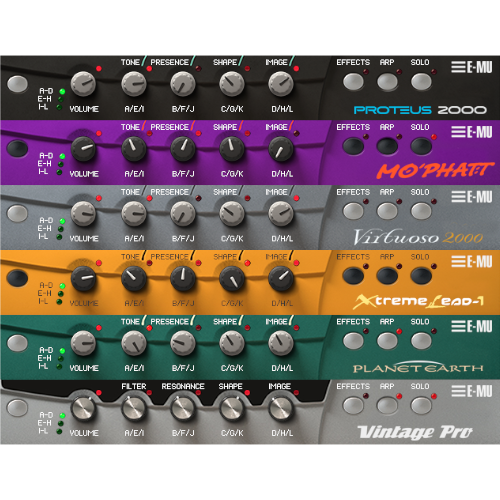500x500 pixels.
Task: Adjust the Mo'Phatt B/F/J Presence knob
Action: point(183,149)
